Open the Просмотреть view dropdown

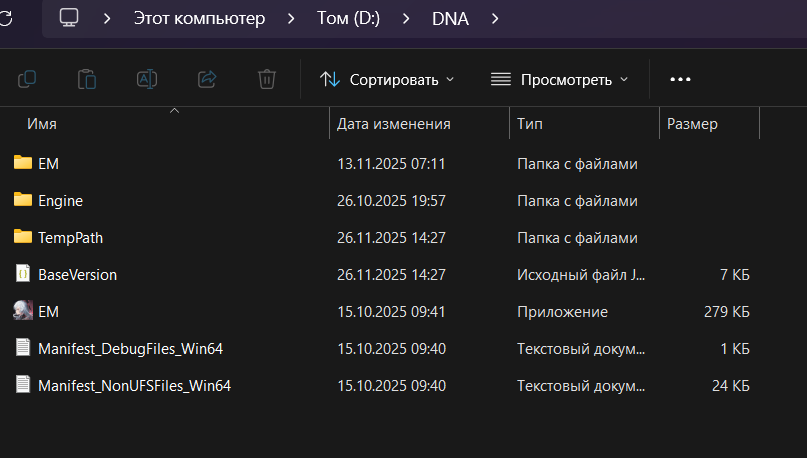[559, 79]
